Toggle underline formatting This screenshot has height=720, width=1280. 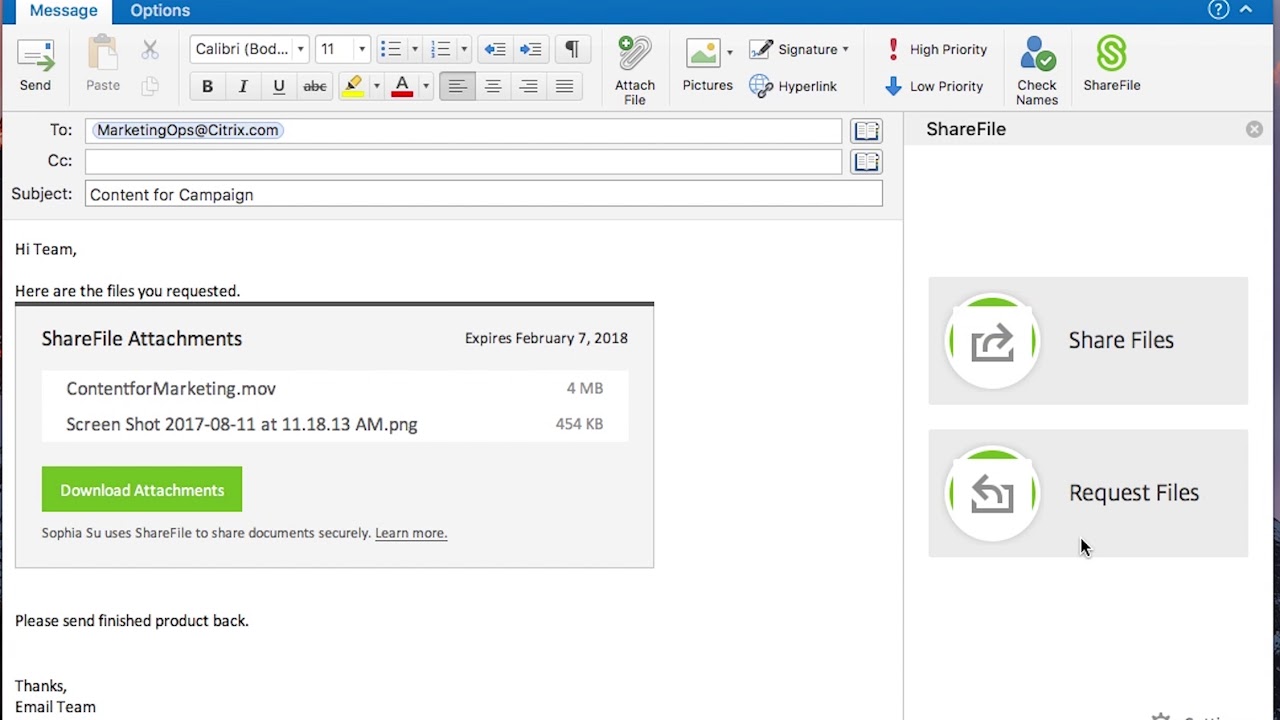click(279, 86)
